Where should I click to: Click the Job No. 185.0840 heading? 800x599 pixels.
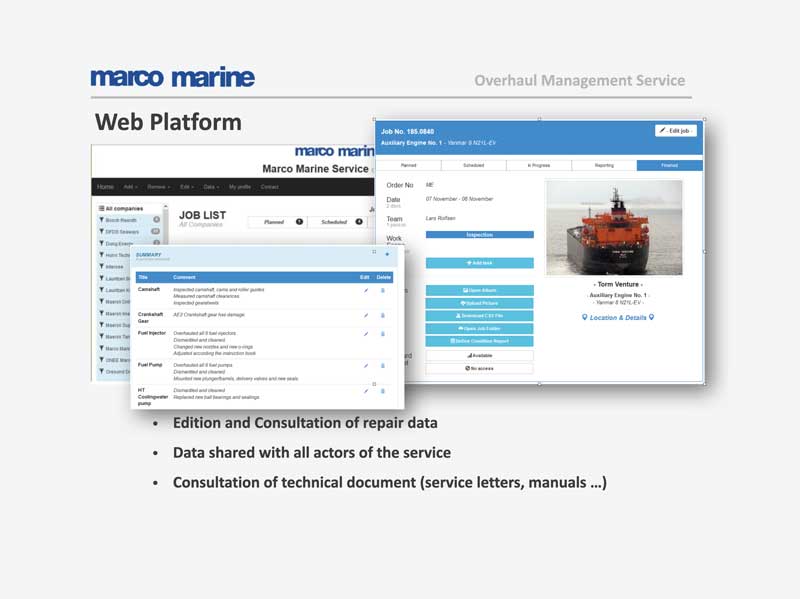(407, 131)
